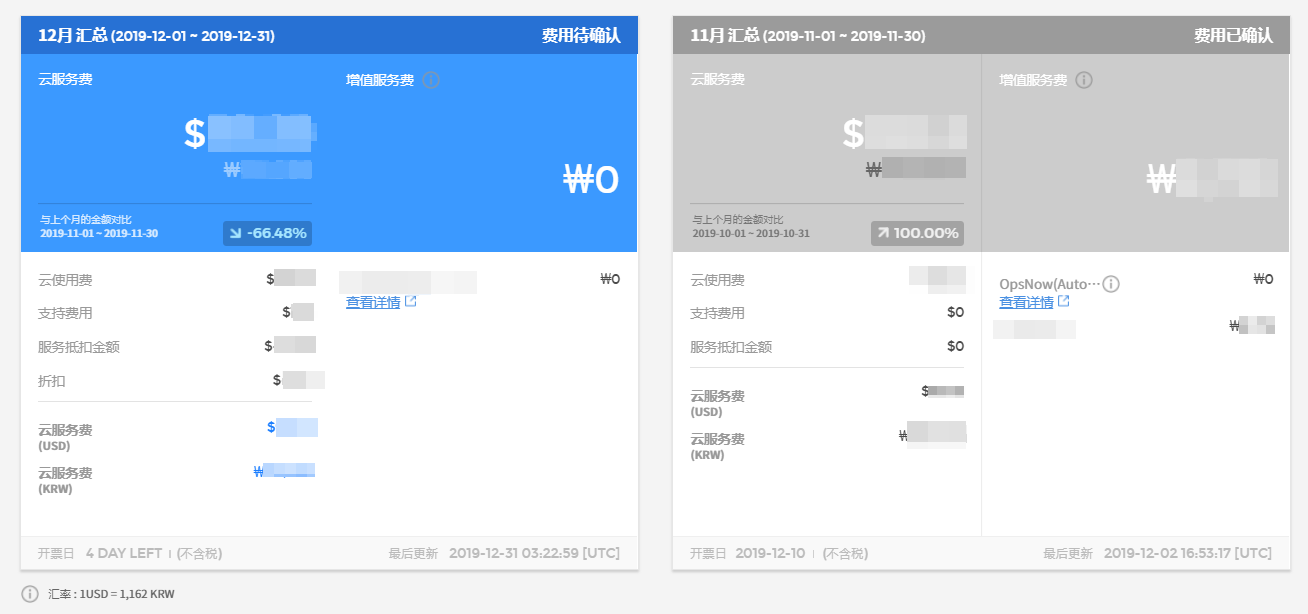Screen dimensions: 1308x614
Task: Click the 费用待确认 status label
Action: pos(581,36)
